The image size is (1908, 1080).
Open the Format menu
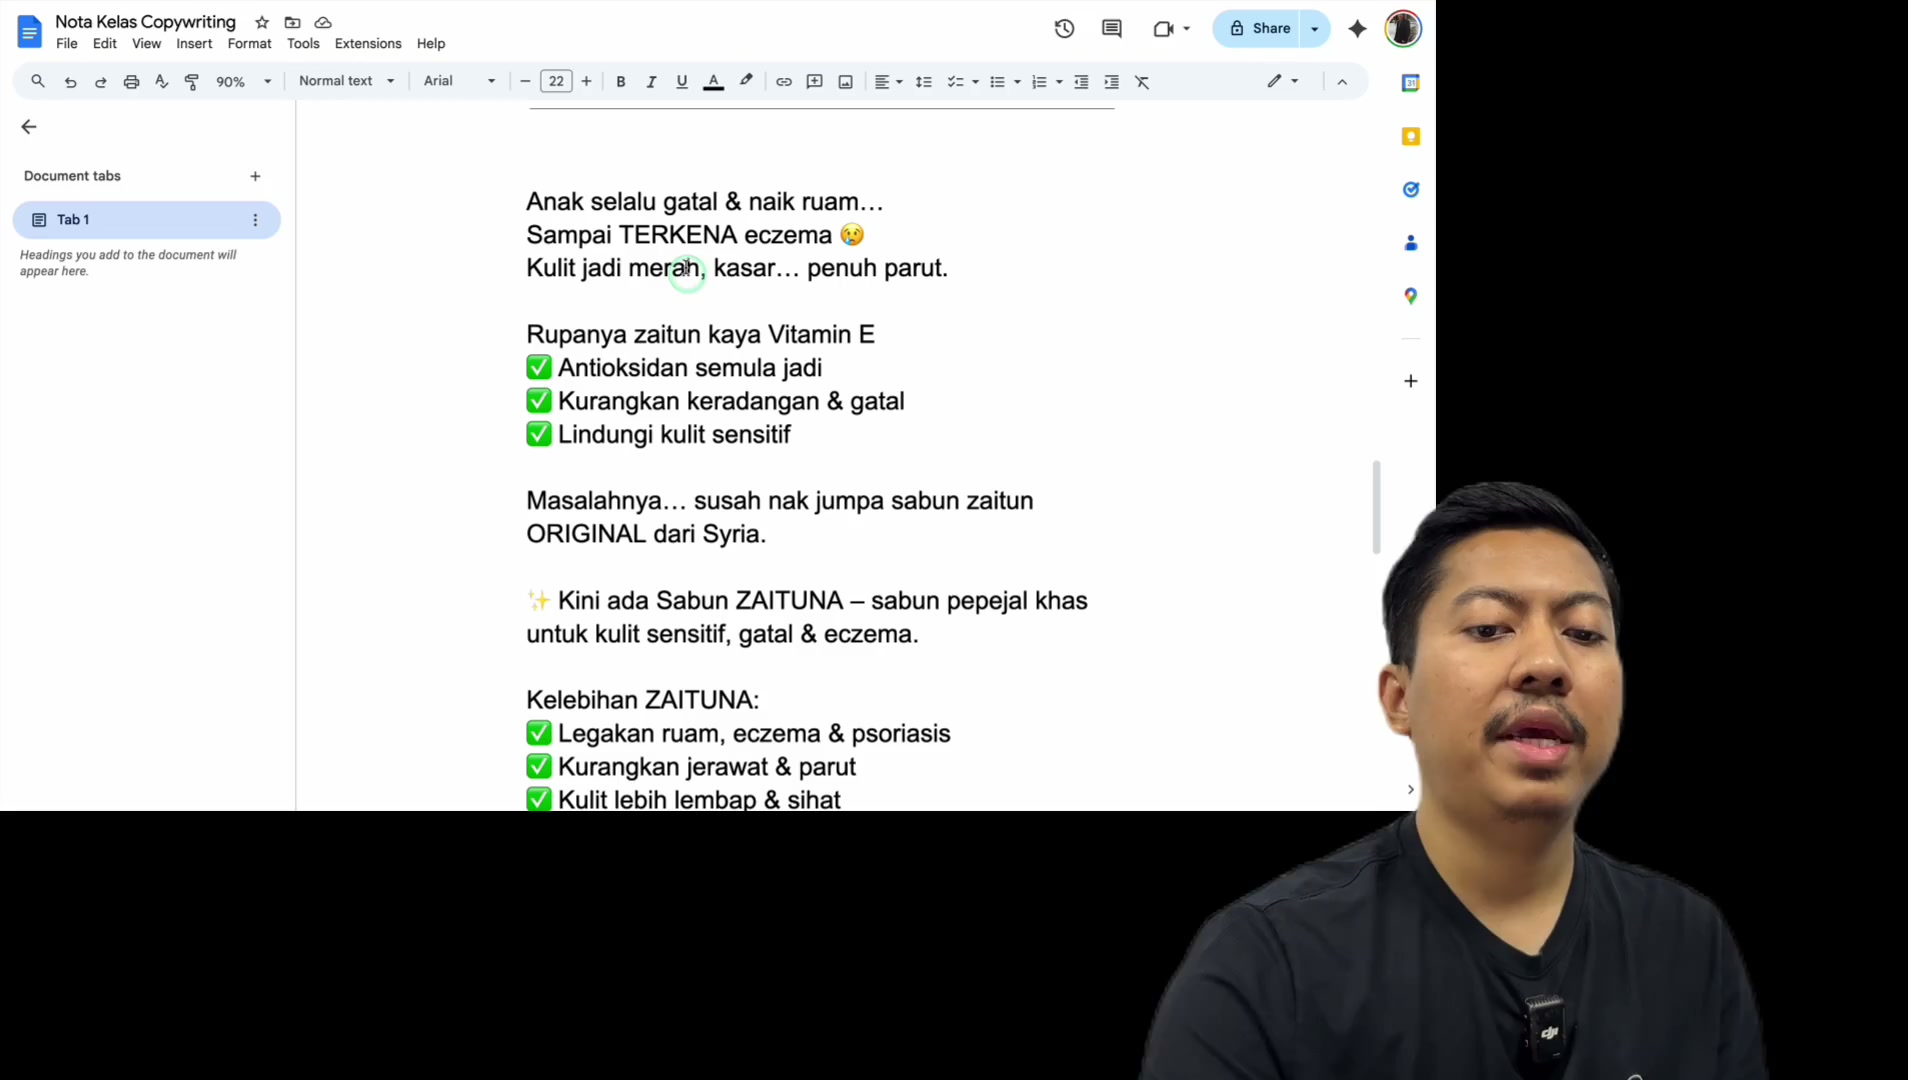tap(249, 44)
